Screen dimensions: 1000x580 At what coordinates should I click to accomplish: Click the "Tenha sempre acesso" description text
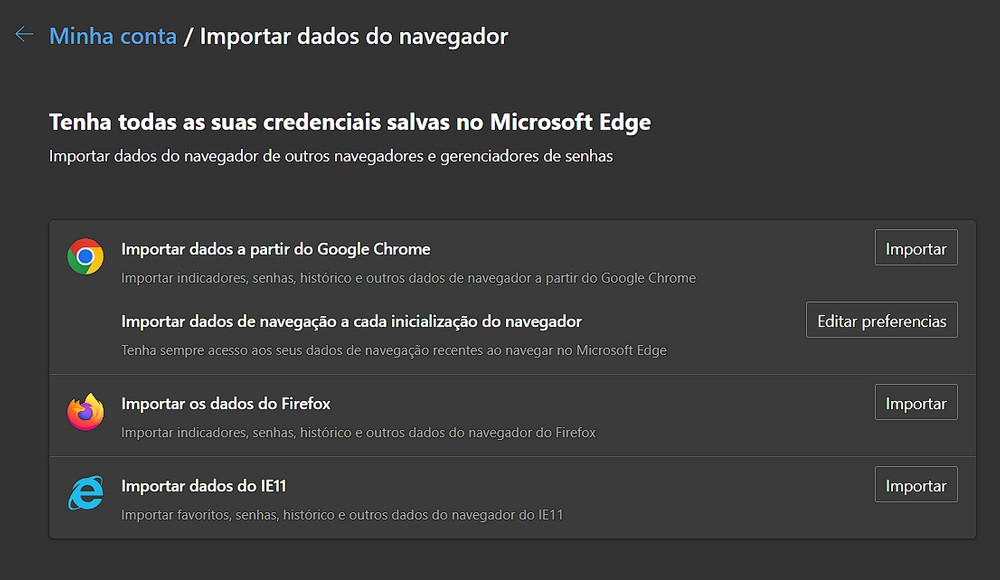(394, 350)
